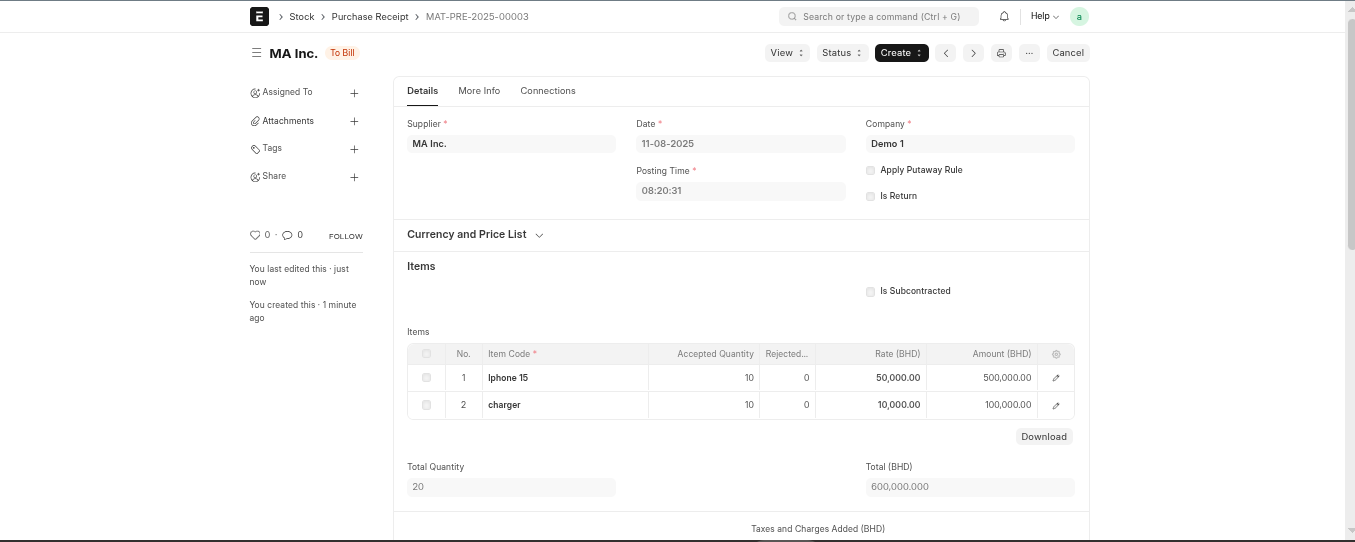Click the print icon button

pyautogui.click(x=1001, y=53)
